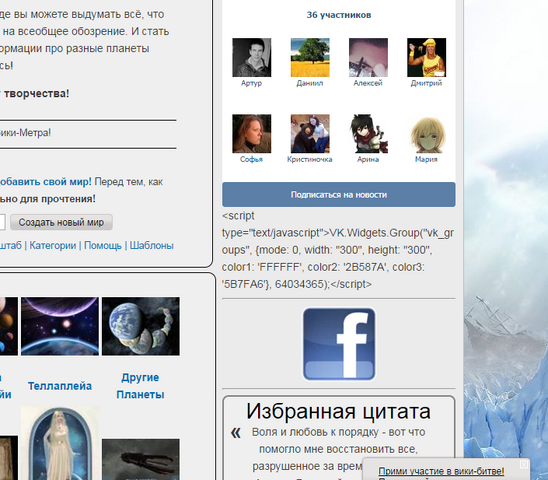
Task: Open the Facebook logo icon
Action: 339,344
